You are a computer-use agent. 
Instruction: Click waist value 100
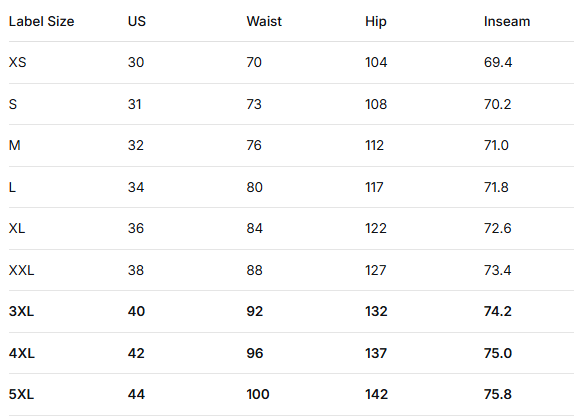(x=258, y=395)
